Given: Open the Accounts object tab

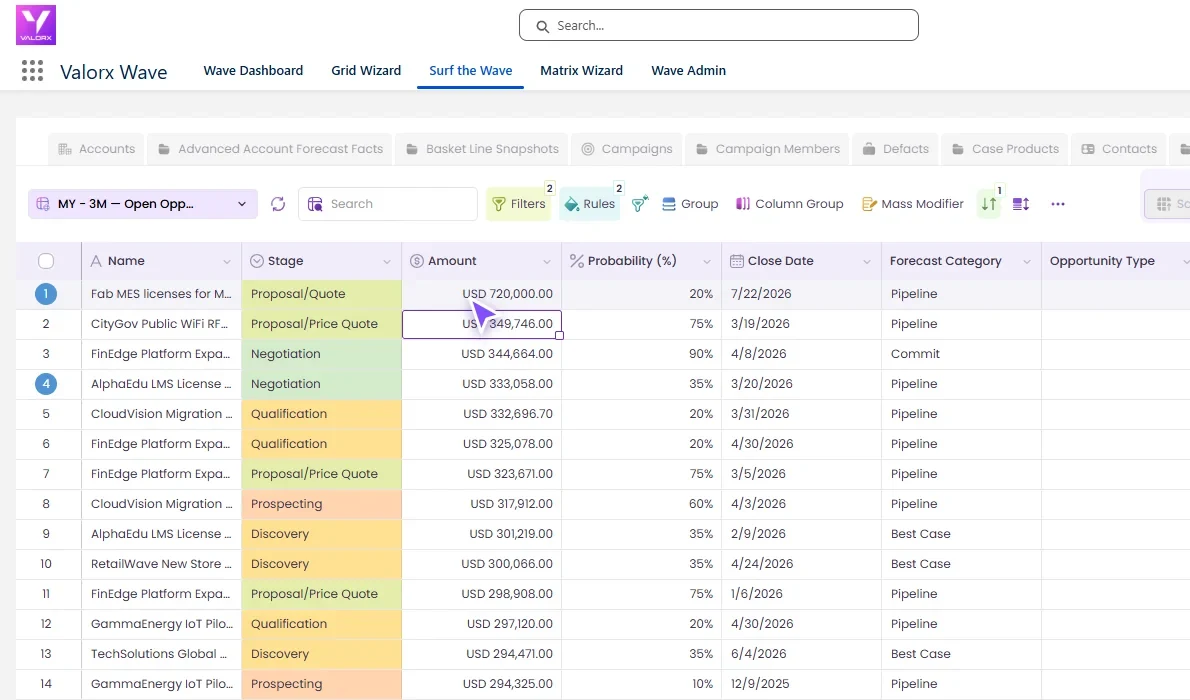Looking at the screenshot, I should [96, 149].
